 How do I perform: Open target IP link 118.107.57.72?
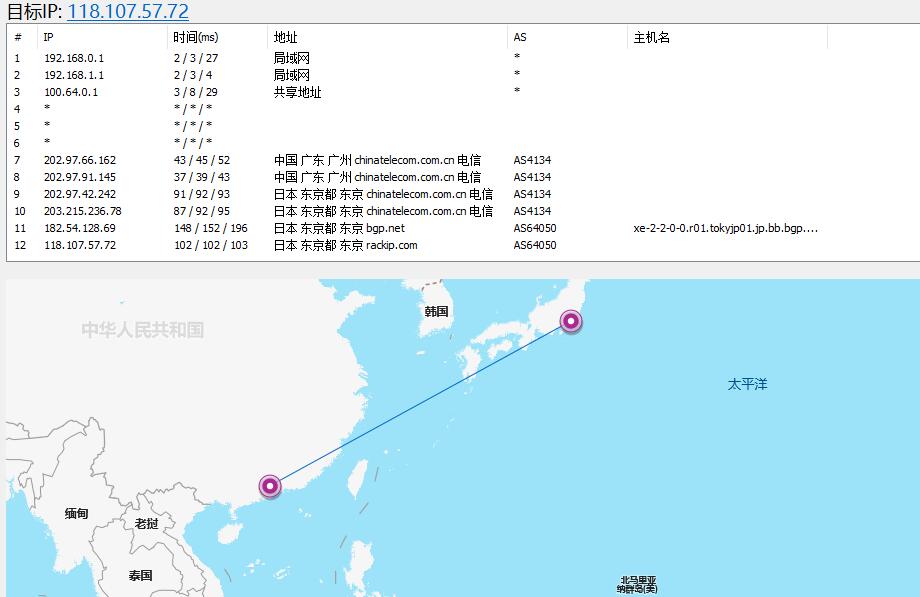tap(128, 11)
